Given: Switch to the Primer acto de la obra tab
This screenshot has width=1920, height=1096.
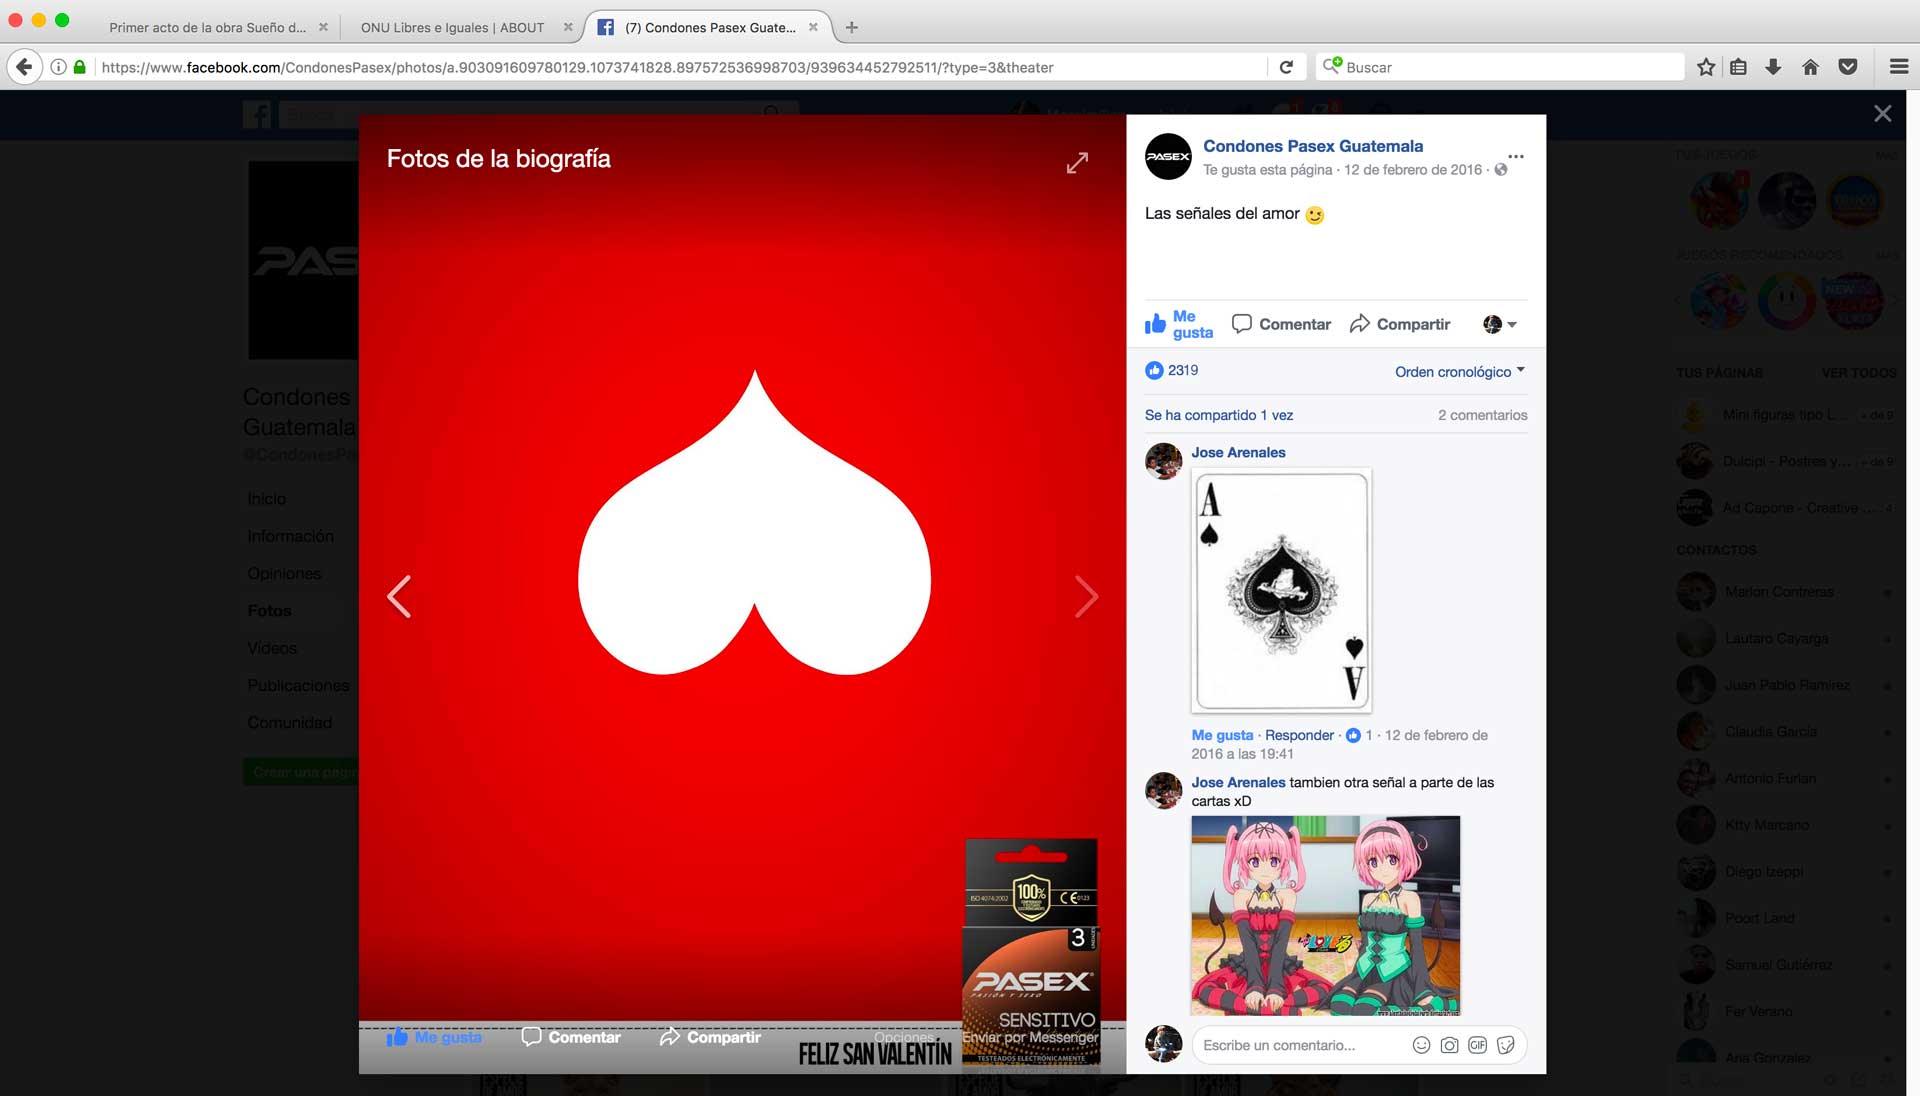Looking at the screenshot, I should pos(207,27).
